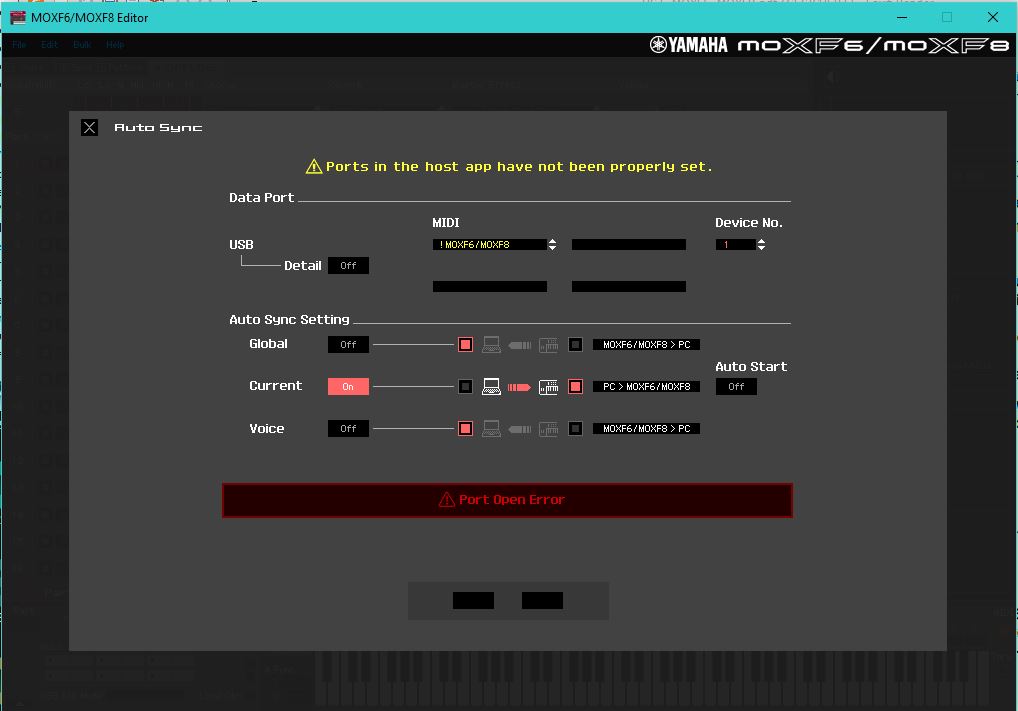
Task: Open the Bulk menu
Action: [82, 45]
